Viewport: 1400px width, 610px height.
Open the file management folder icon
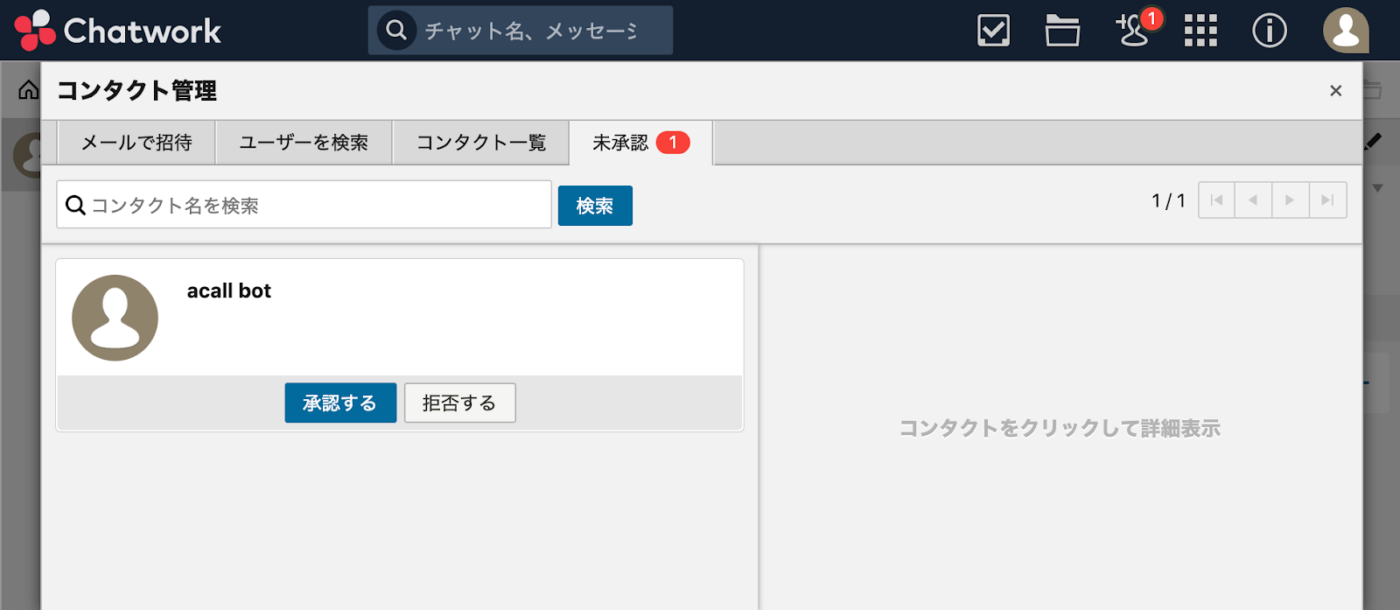1063,31
